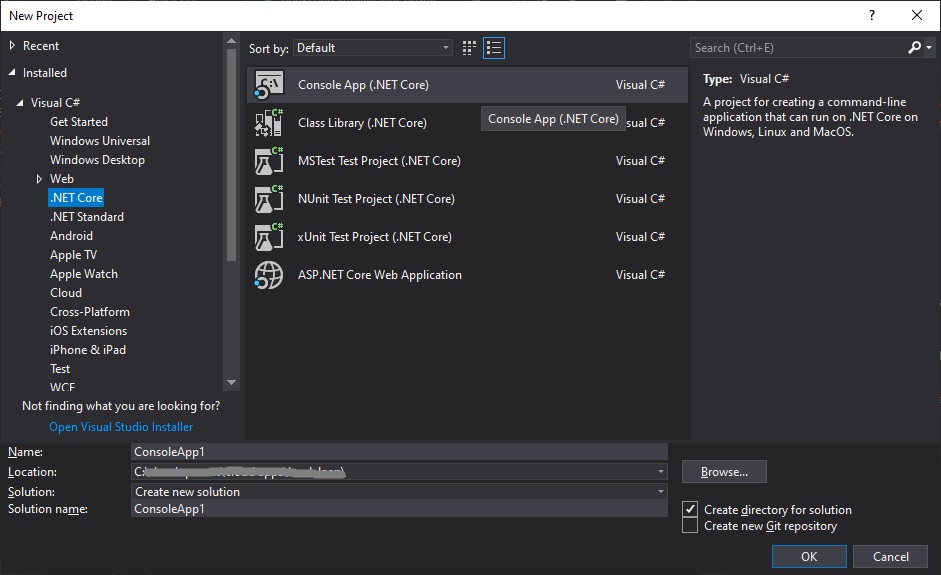The image size is (941, 575).
Task: Click the Search (Ctrl+E) box
Action: (x=798, y=48)
